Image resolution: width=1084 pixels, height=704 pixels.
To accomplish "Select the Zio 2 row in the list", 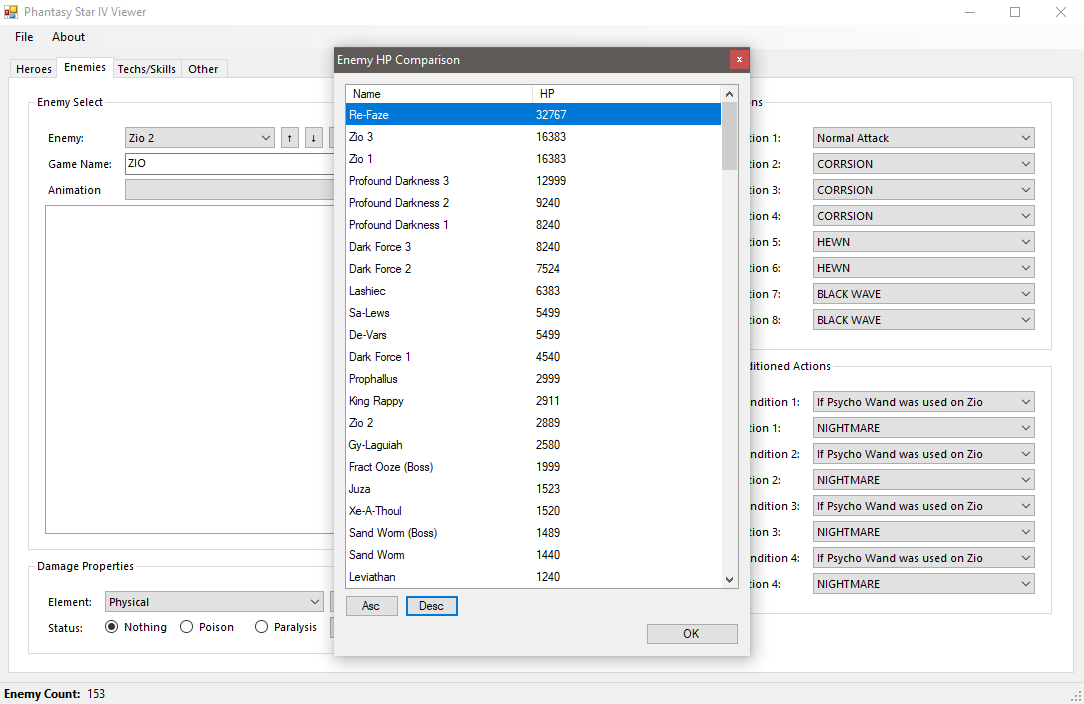I will point(533,423).
